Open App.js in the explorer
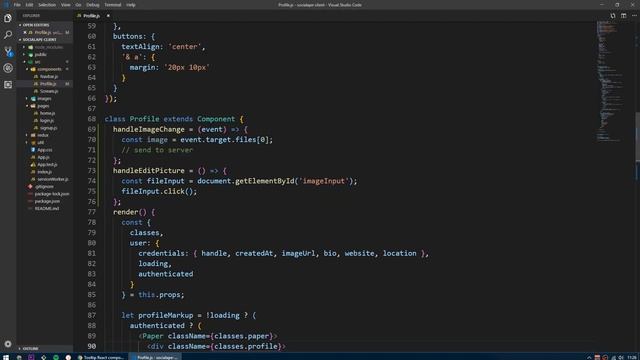Image resolution: width=640 pixels, height=360 pixels. [x=43, y=157]
